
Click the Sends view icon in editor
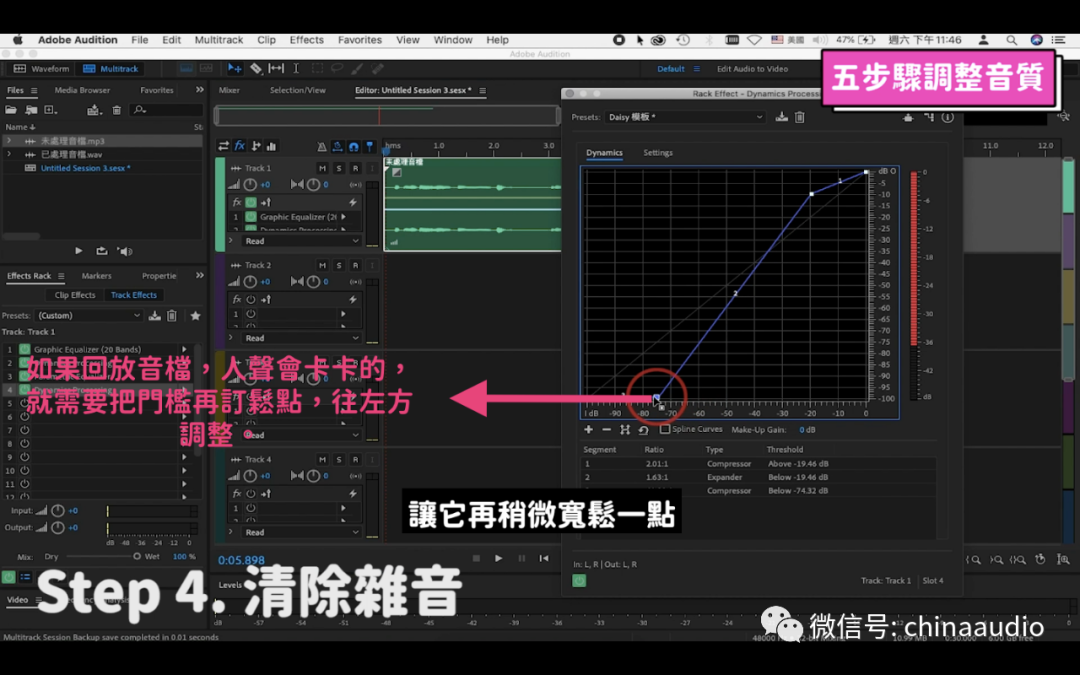pos(256,145)
